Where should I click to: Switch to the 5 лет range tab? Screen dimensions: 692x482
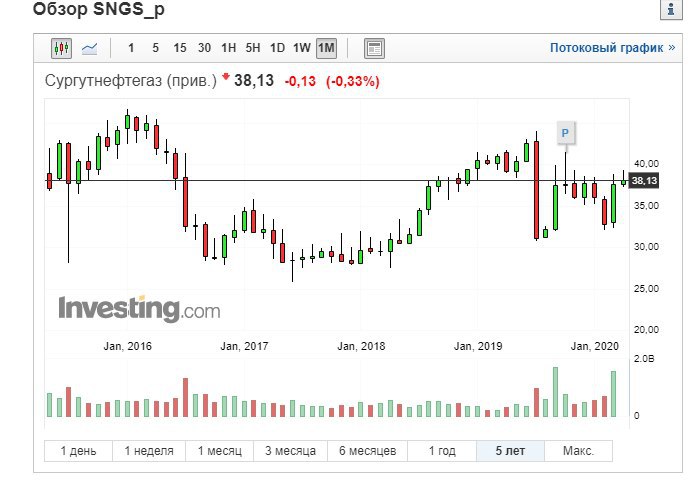click(509, 451)
